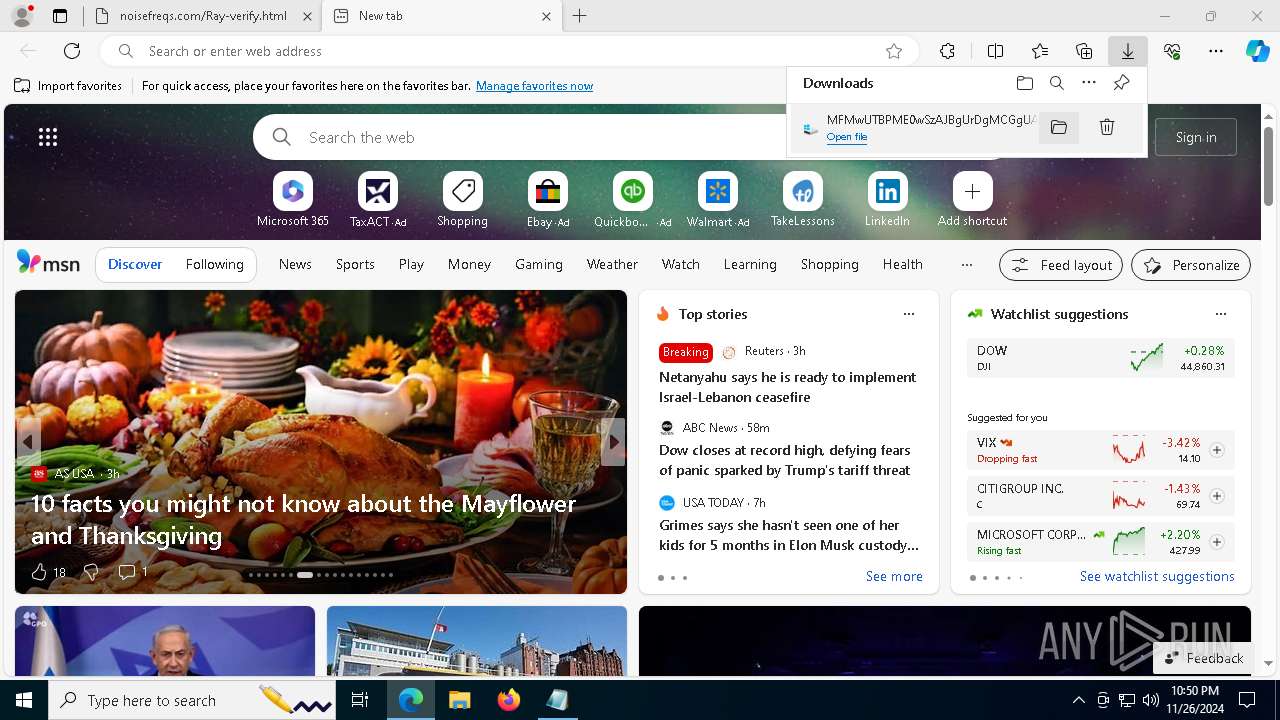Screen dimensions: 1280x720
Task: Focus the address bar field
Action: pos(508,51)
